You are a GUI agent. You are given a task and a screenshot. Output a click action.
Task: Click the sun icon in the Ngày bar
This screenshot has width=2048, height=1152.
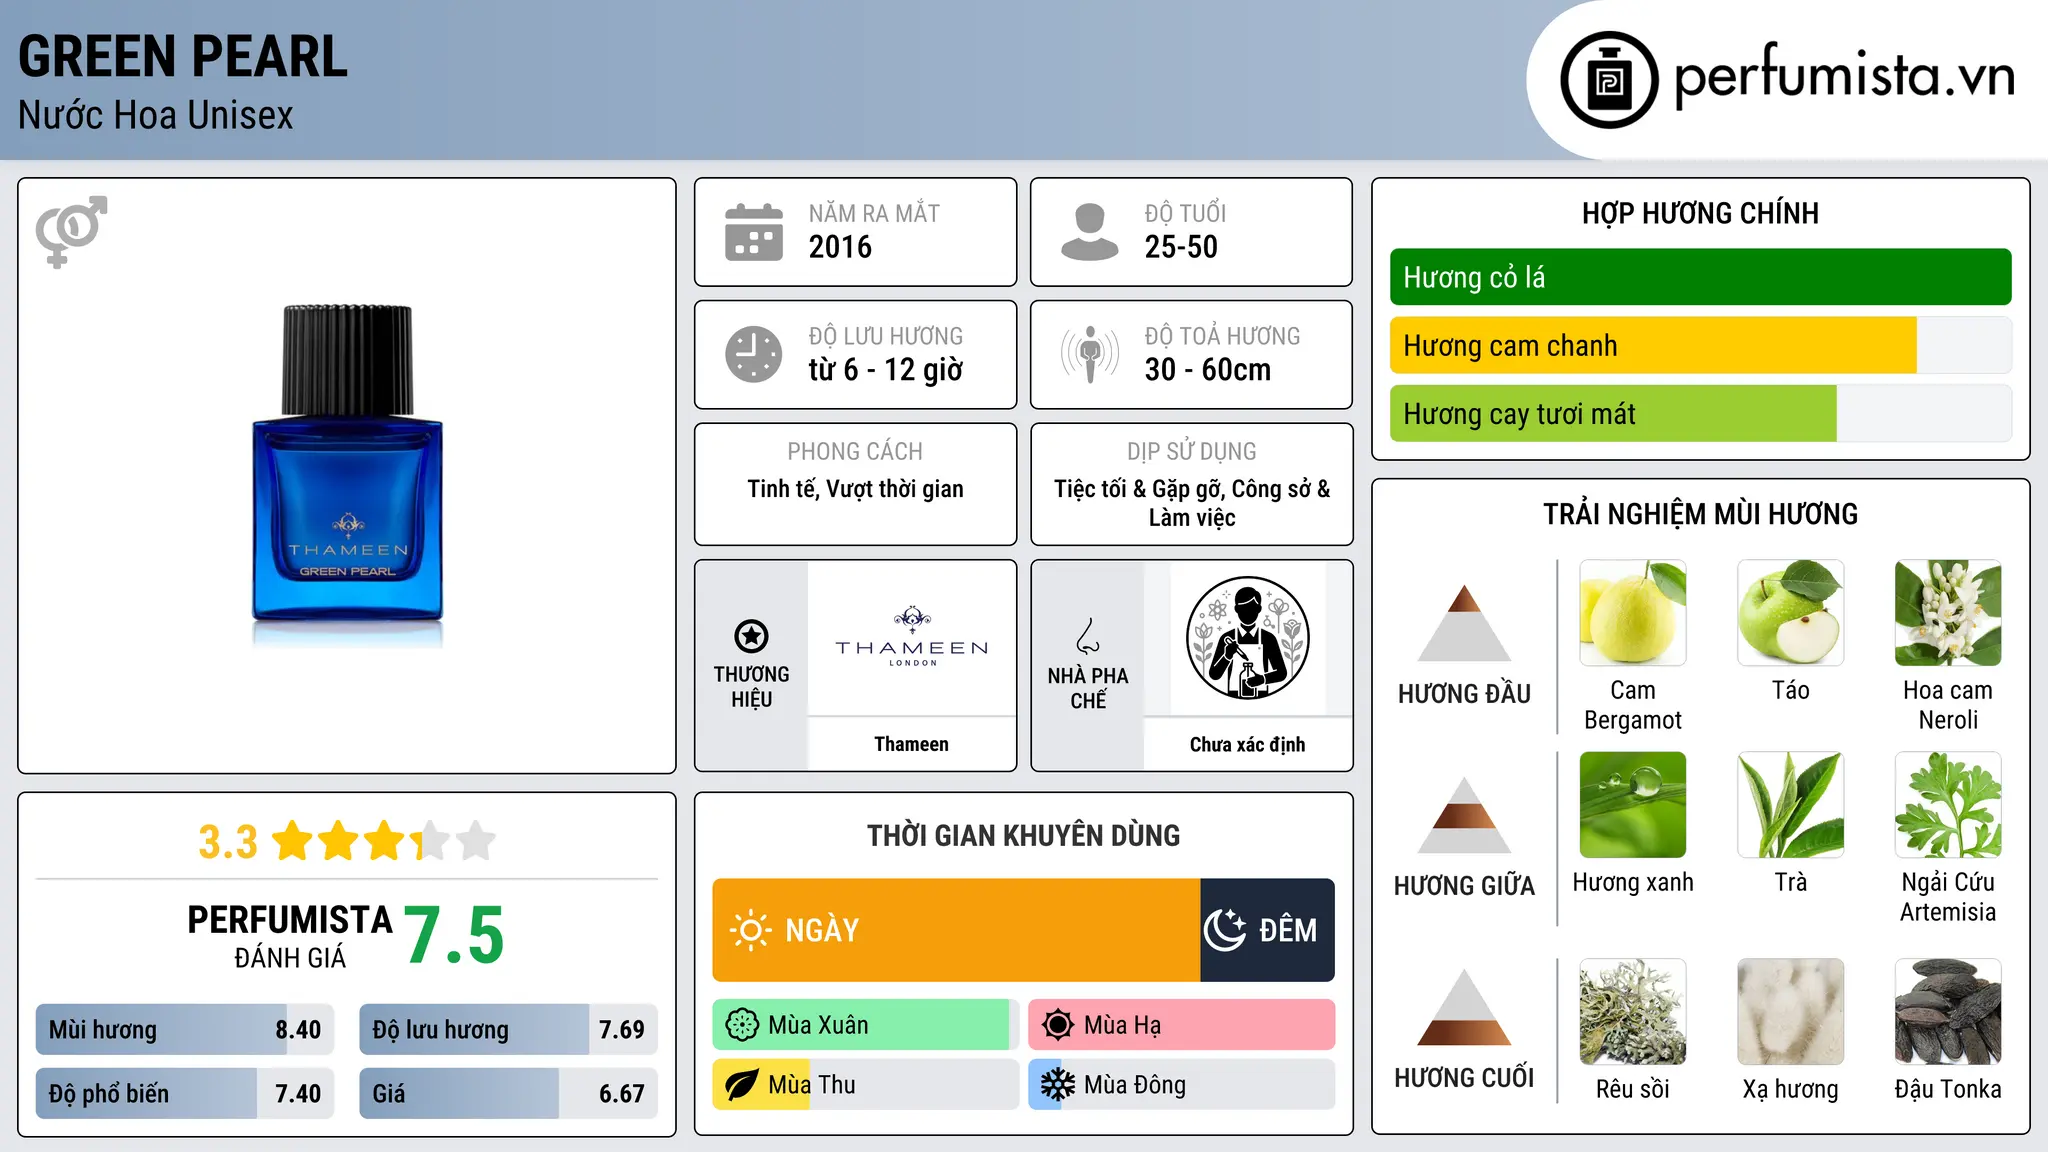(x=750, y=930)
